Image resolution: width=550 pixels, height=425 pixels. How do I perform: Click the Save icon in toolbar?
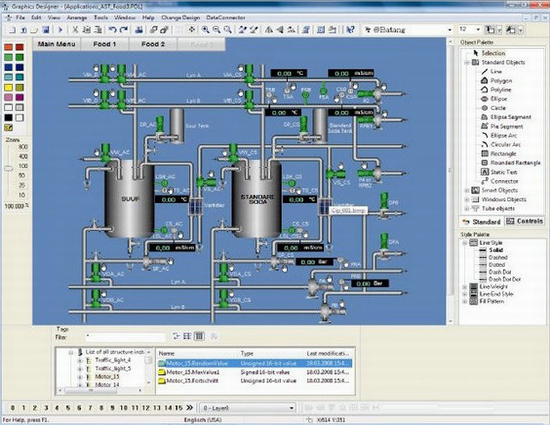[x=46, y=30]
